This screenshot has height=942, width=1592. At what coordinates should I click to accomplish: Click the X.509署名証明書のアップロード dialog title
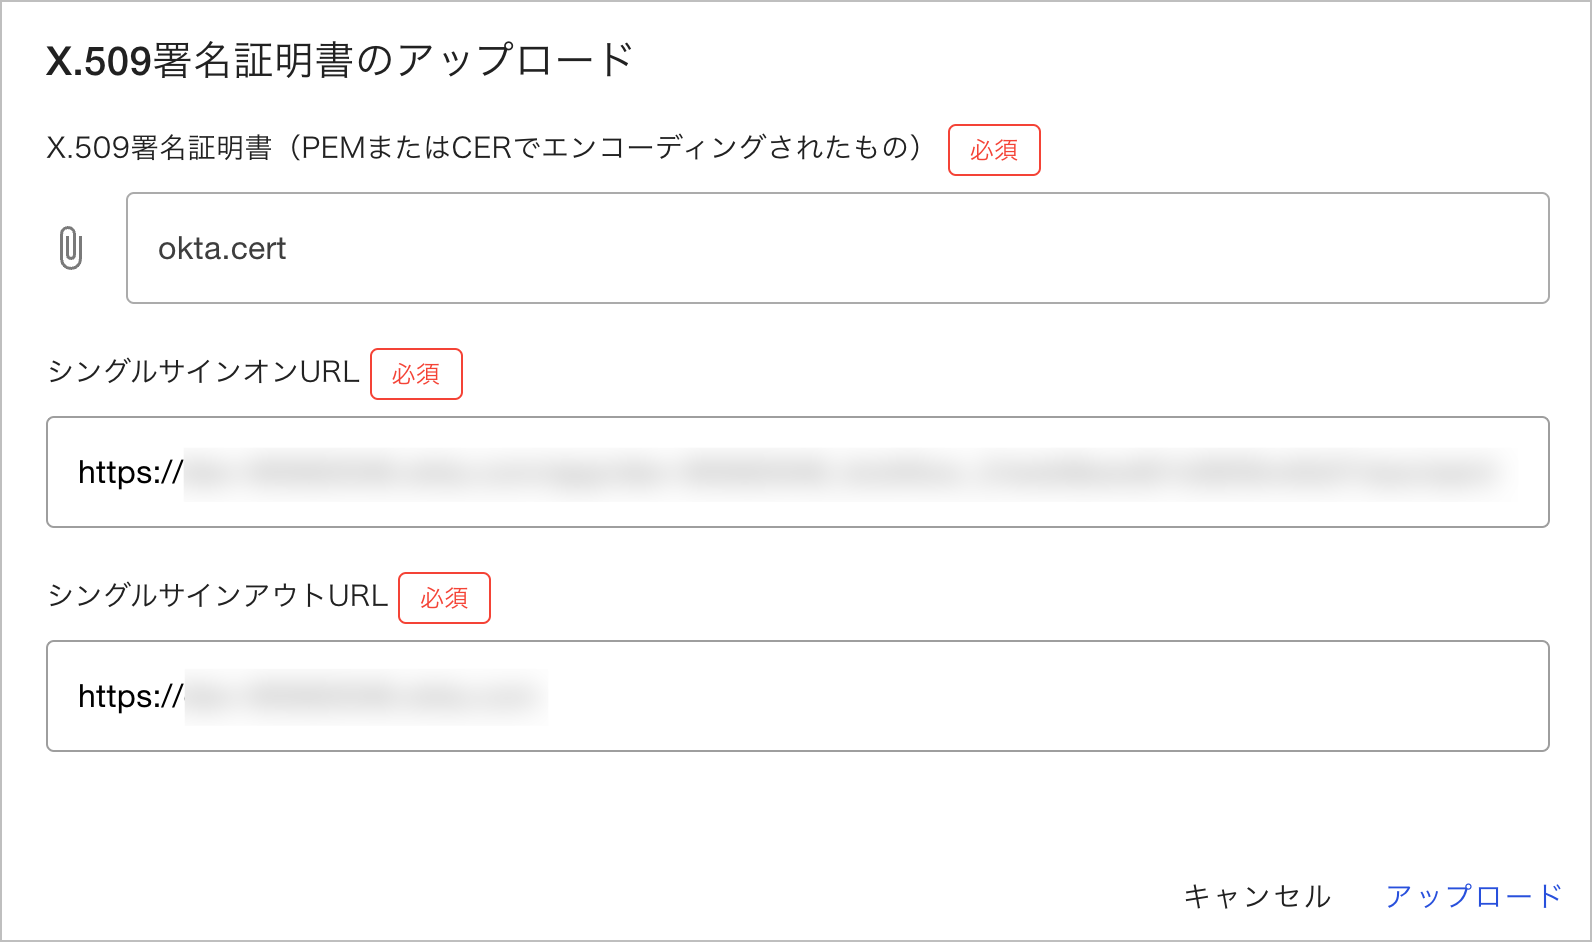point(340,61)
